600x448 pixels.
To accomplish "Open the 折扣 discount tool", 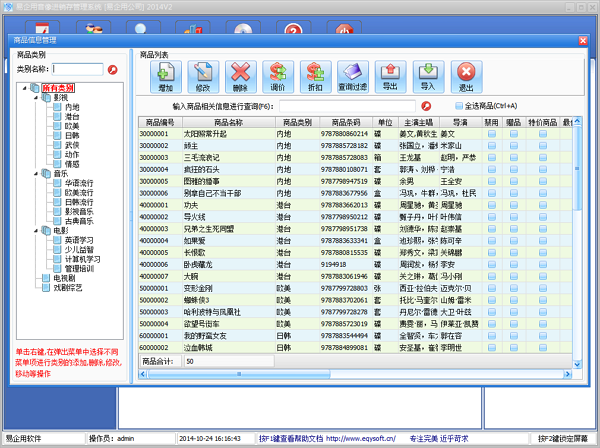I will pyautogui.click(x=316, y=77).
